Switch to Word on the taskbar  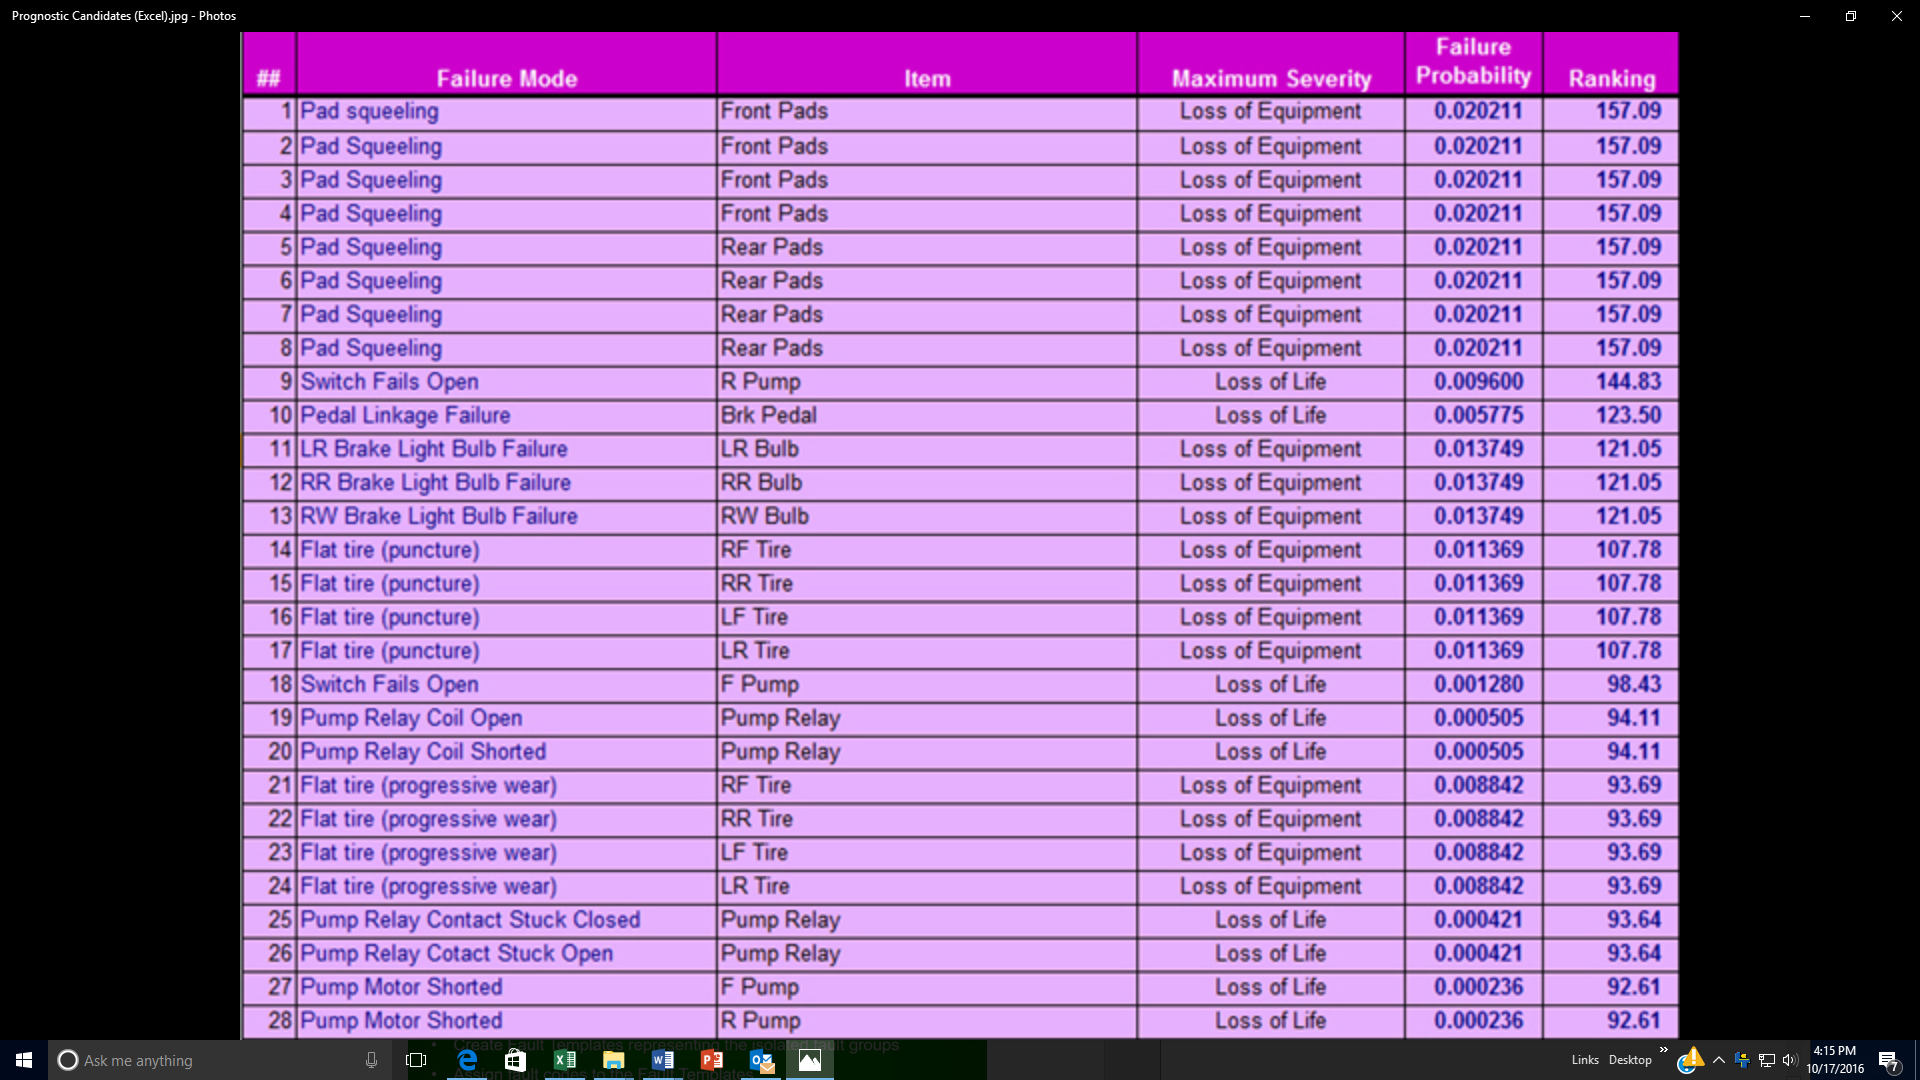(x=662, y=1060)
